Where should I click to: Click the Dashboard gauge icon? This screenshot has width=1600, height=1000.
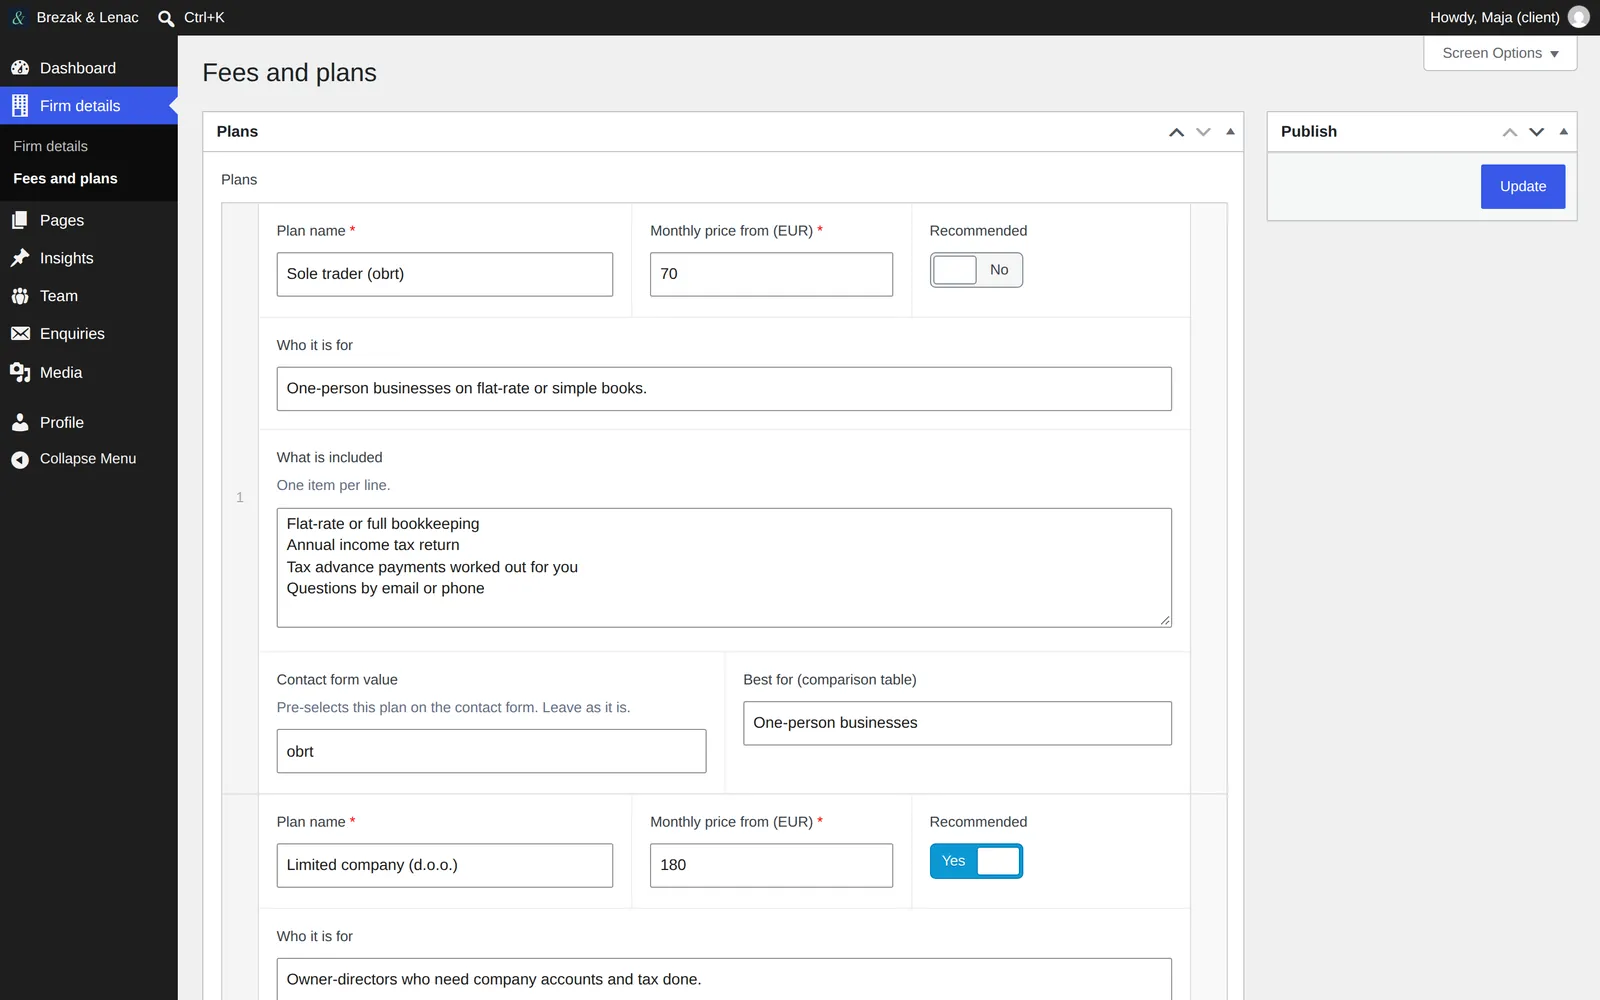pyautogui.click(x=20, y=68)
